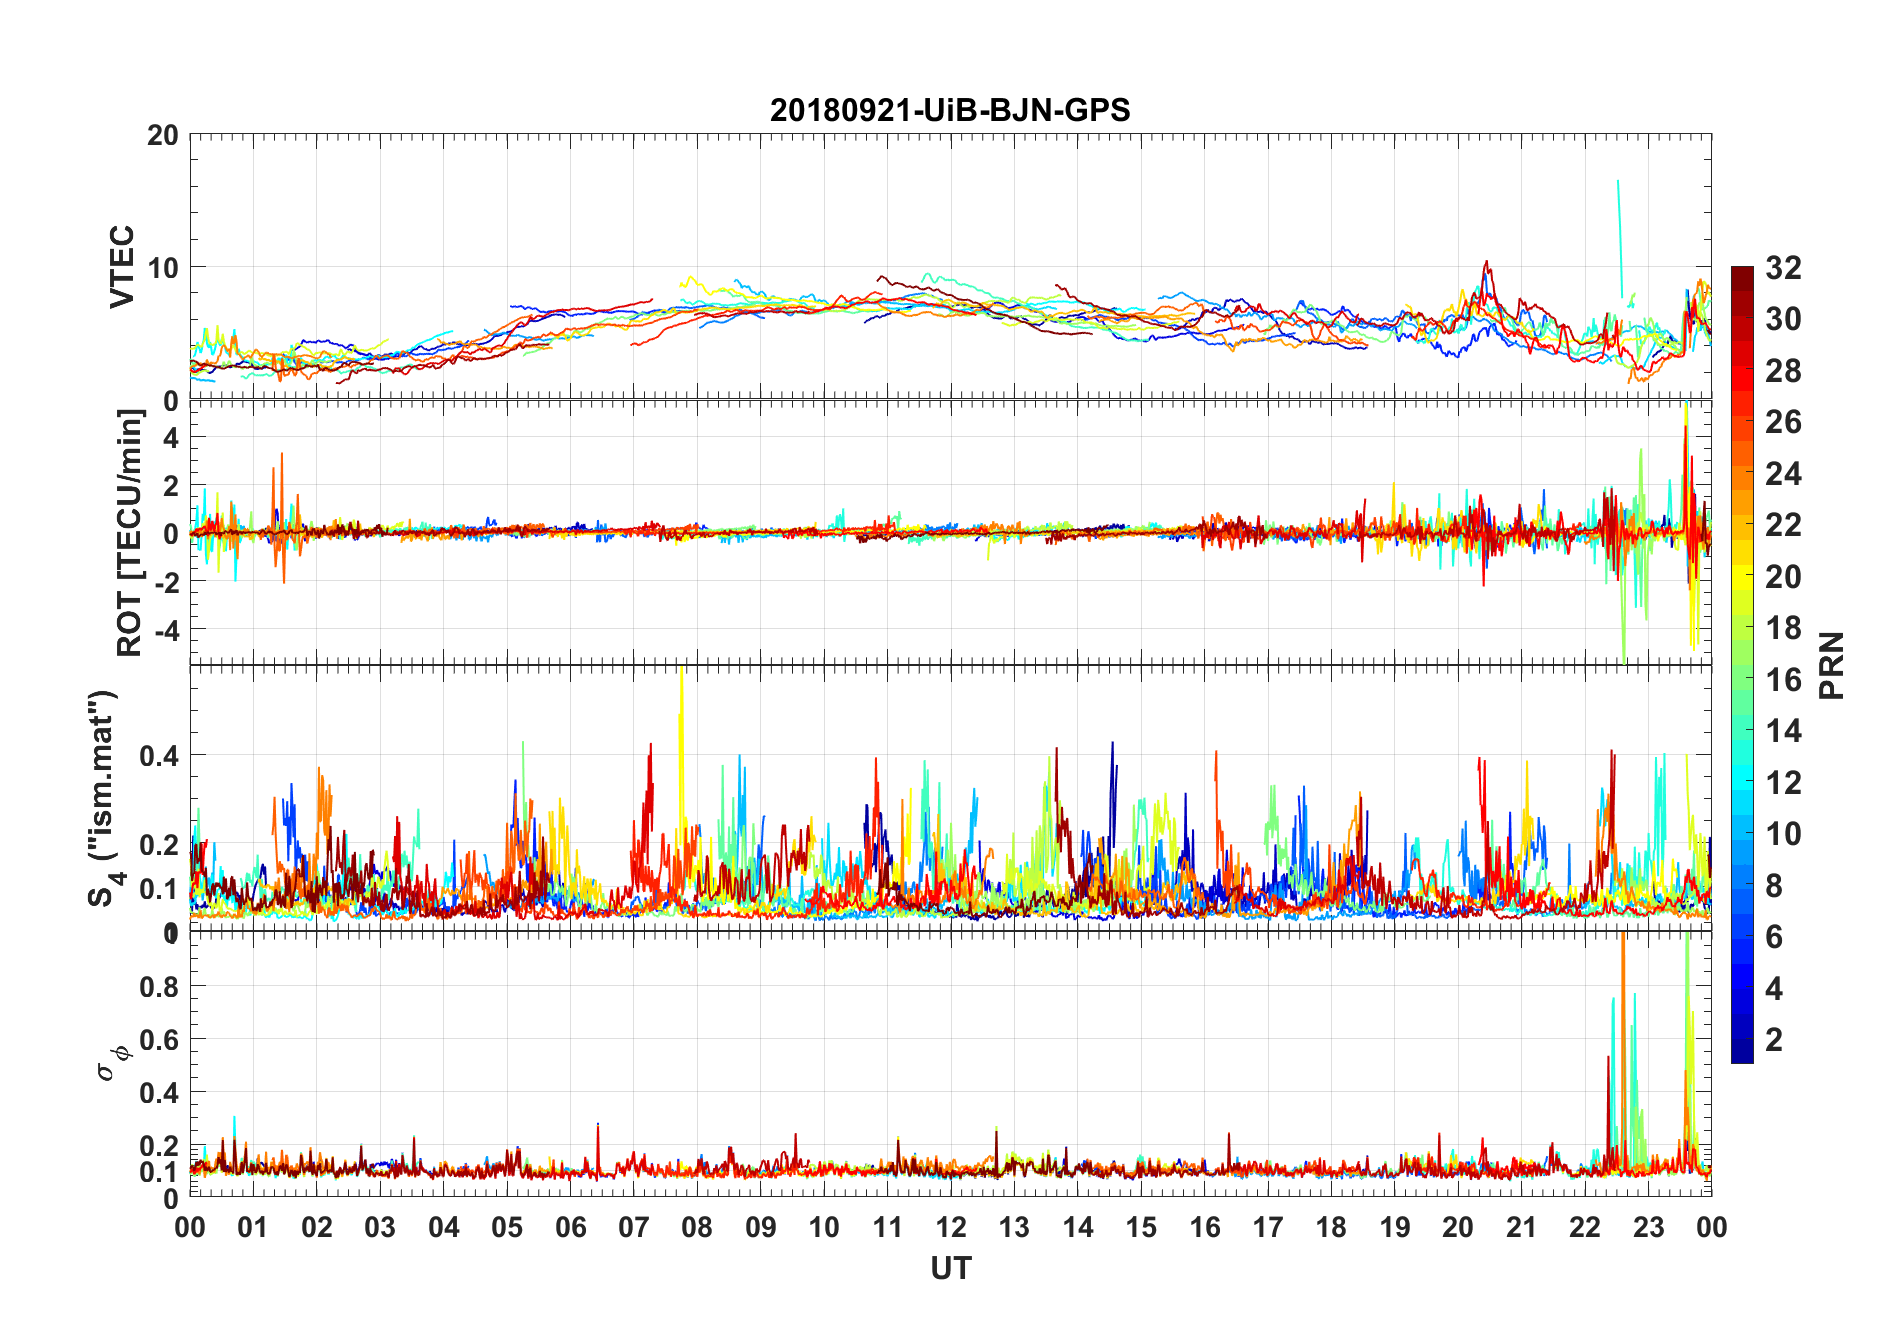
Task: Click the sigma phi axis tick 0.8
Action: (x=160, y=986)
